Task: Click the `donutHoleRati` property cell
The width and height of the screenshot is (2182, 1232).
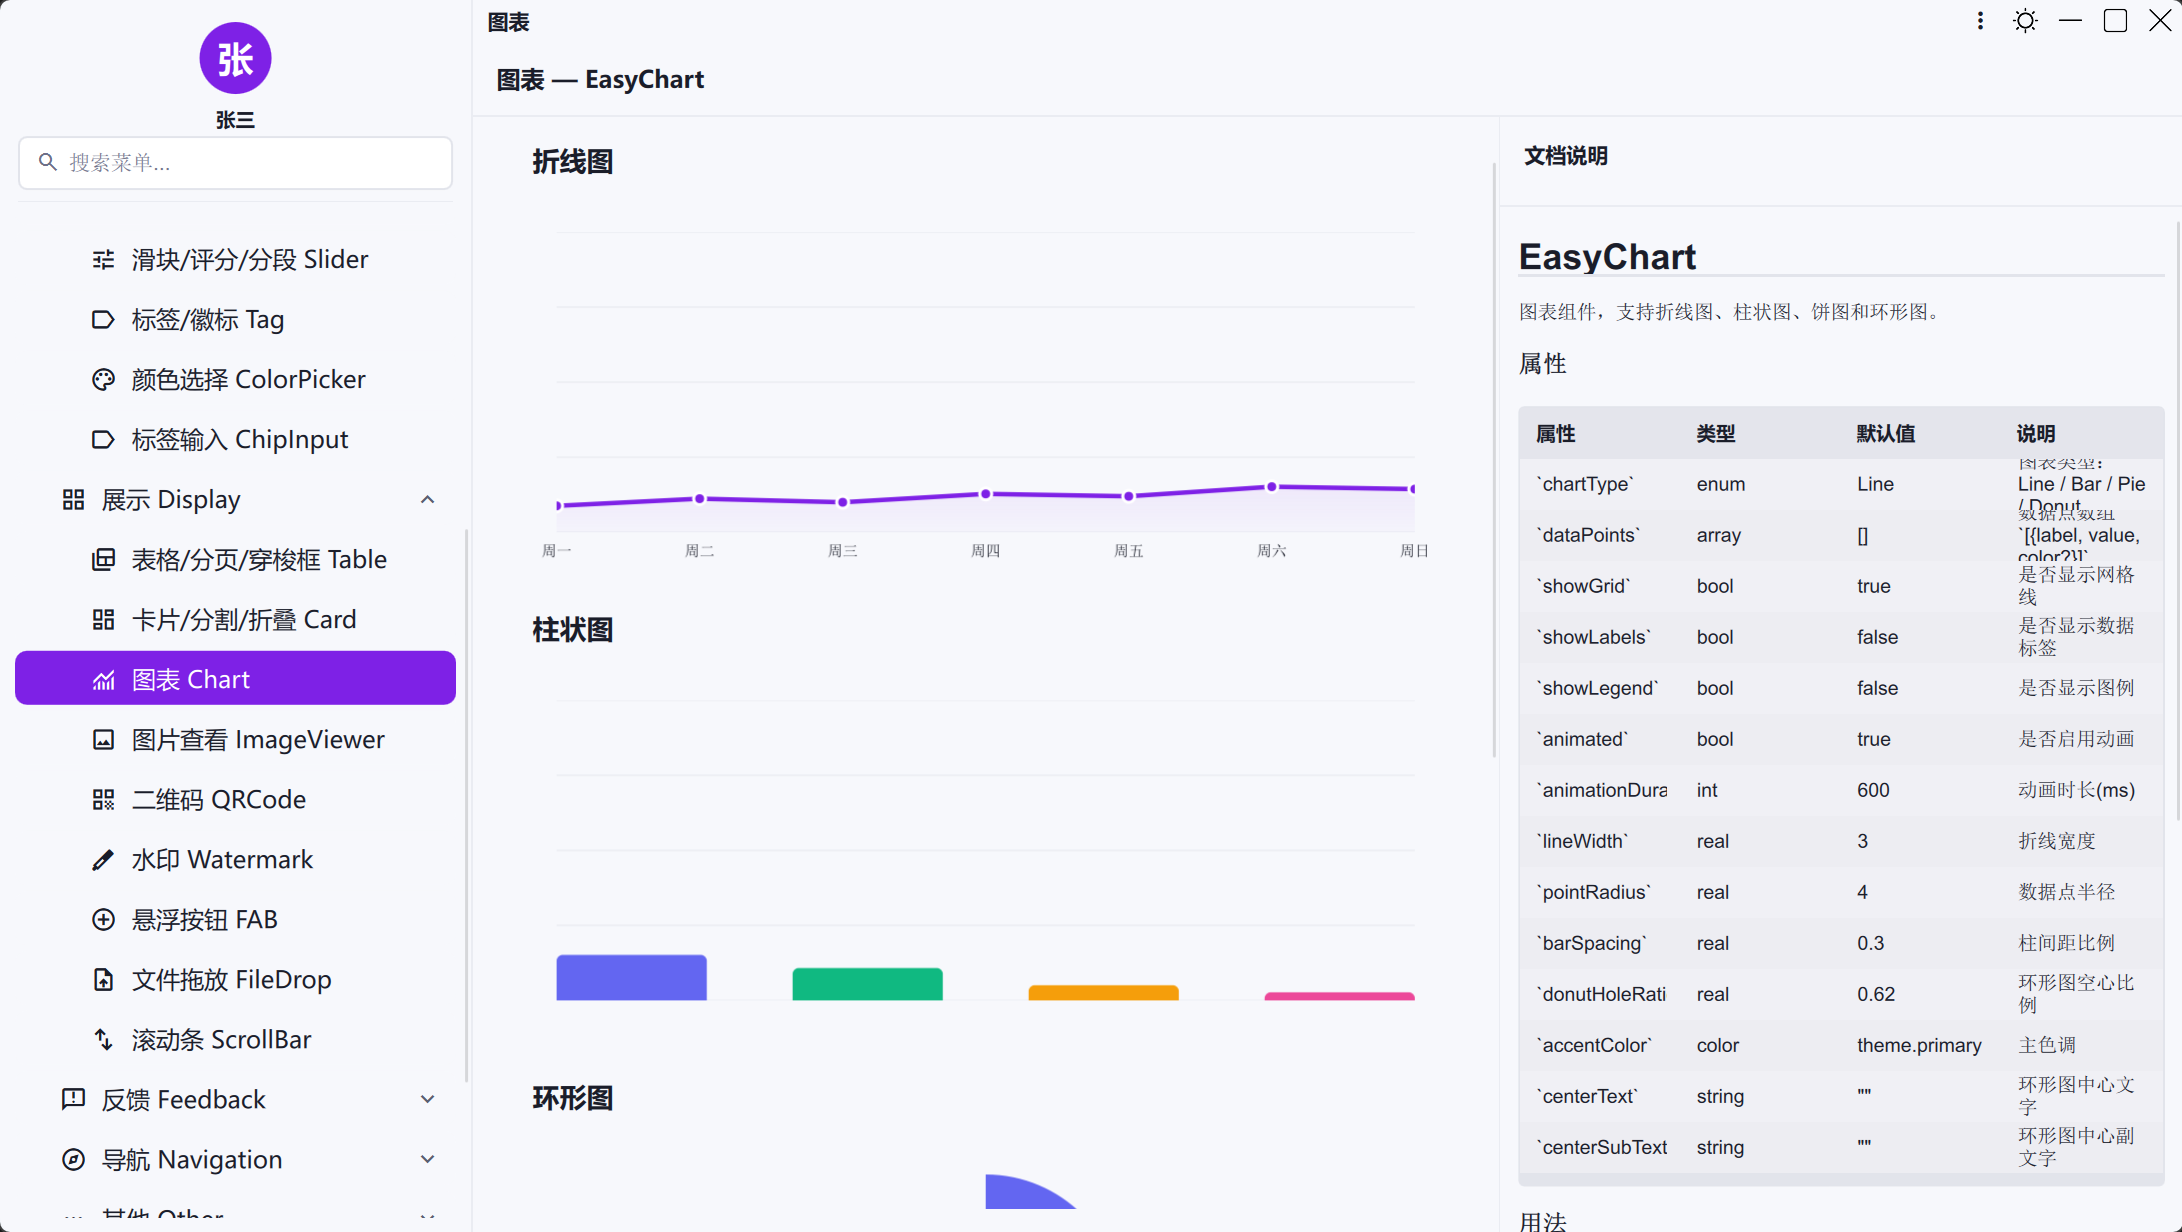Action: 1601,994
